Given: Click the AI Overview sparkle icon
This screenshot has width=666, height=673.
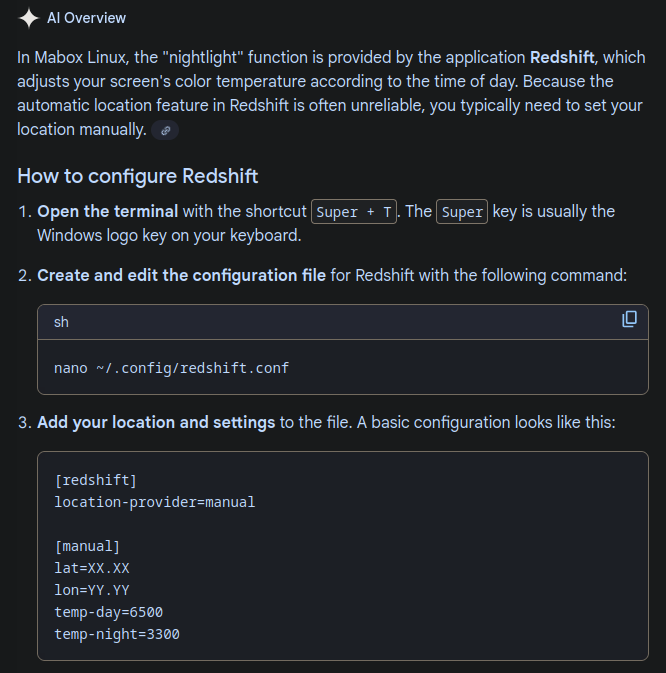Looking at the screenshot, I should (x=29, y=18).
